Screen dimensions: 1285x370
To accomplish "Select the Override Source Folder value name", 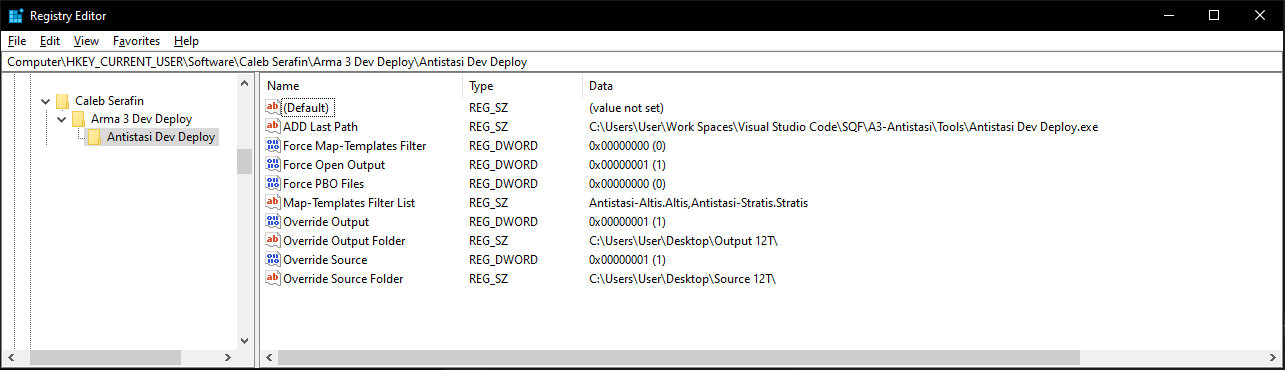I will (343, 278).
